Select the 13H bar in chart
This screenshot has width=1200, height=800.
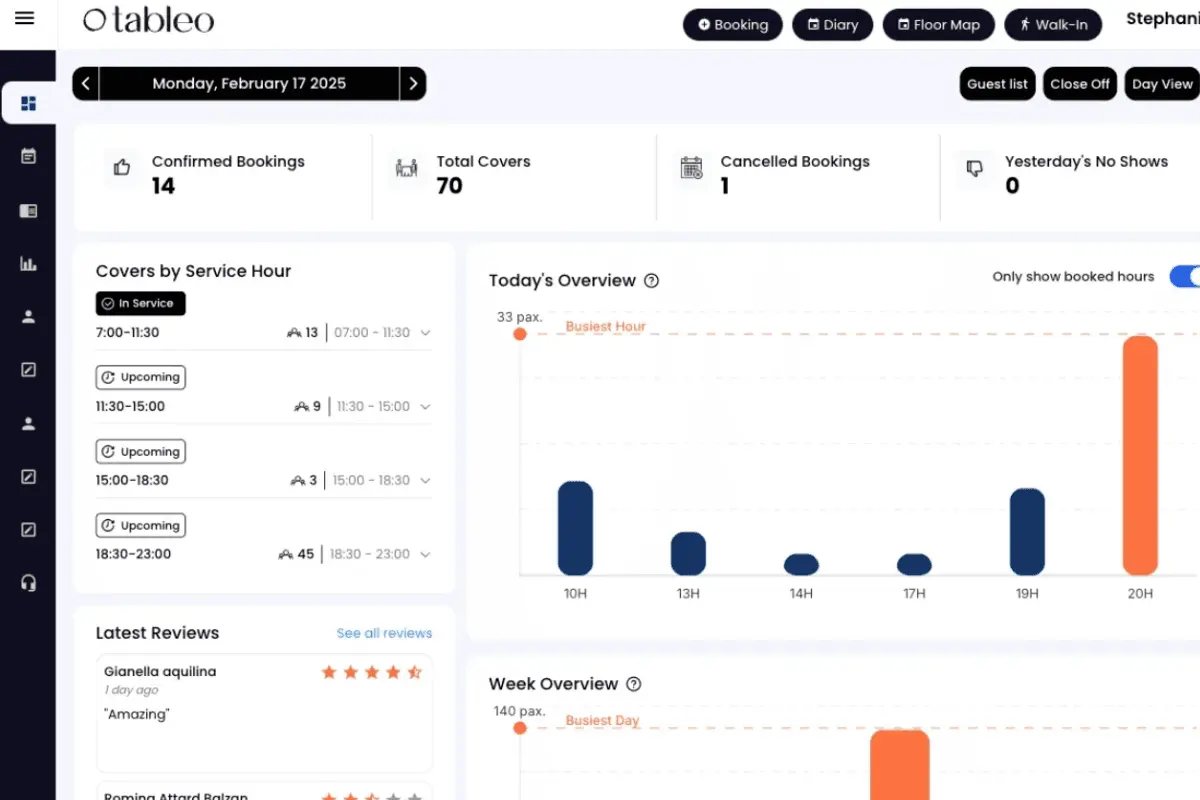688,554
